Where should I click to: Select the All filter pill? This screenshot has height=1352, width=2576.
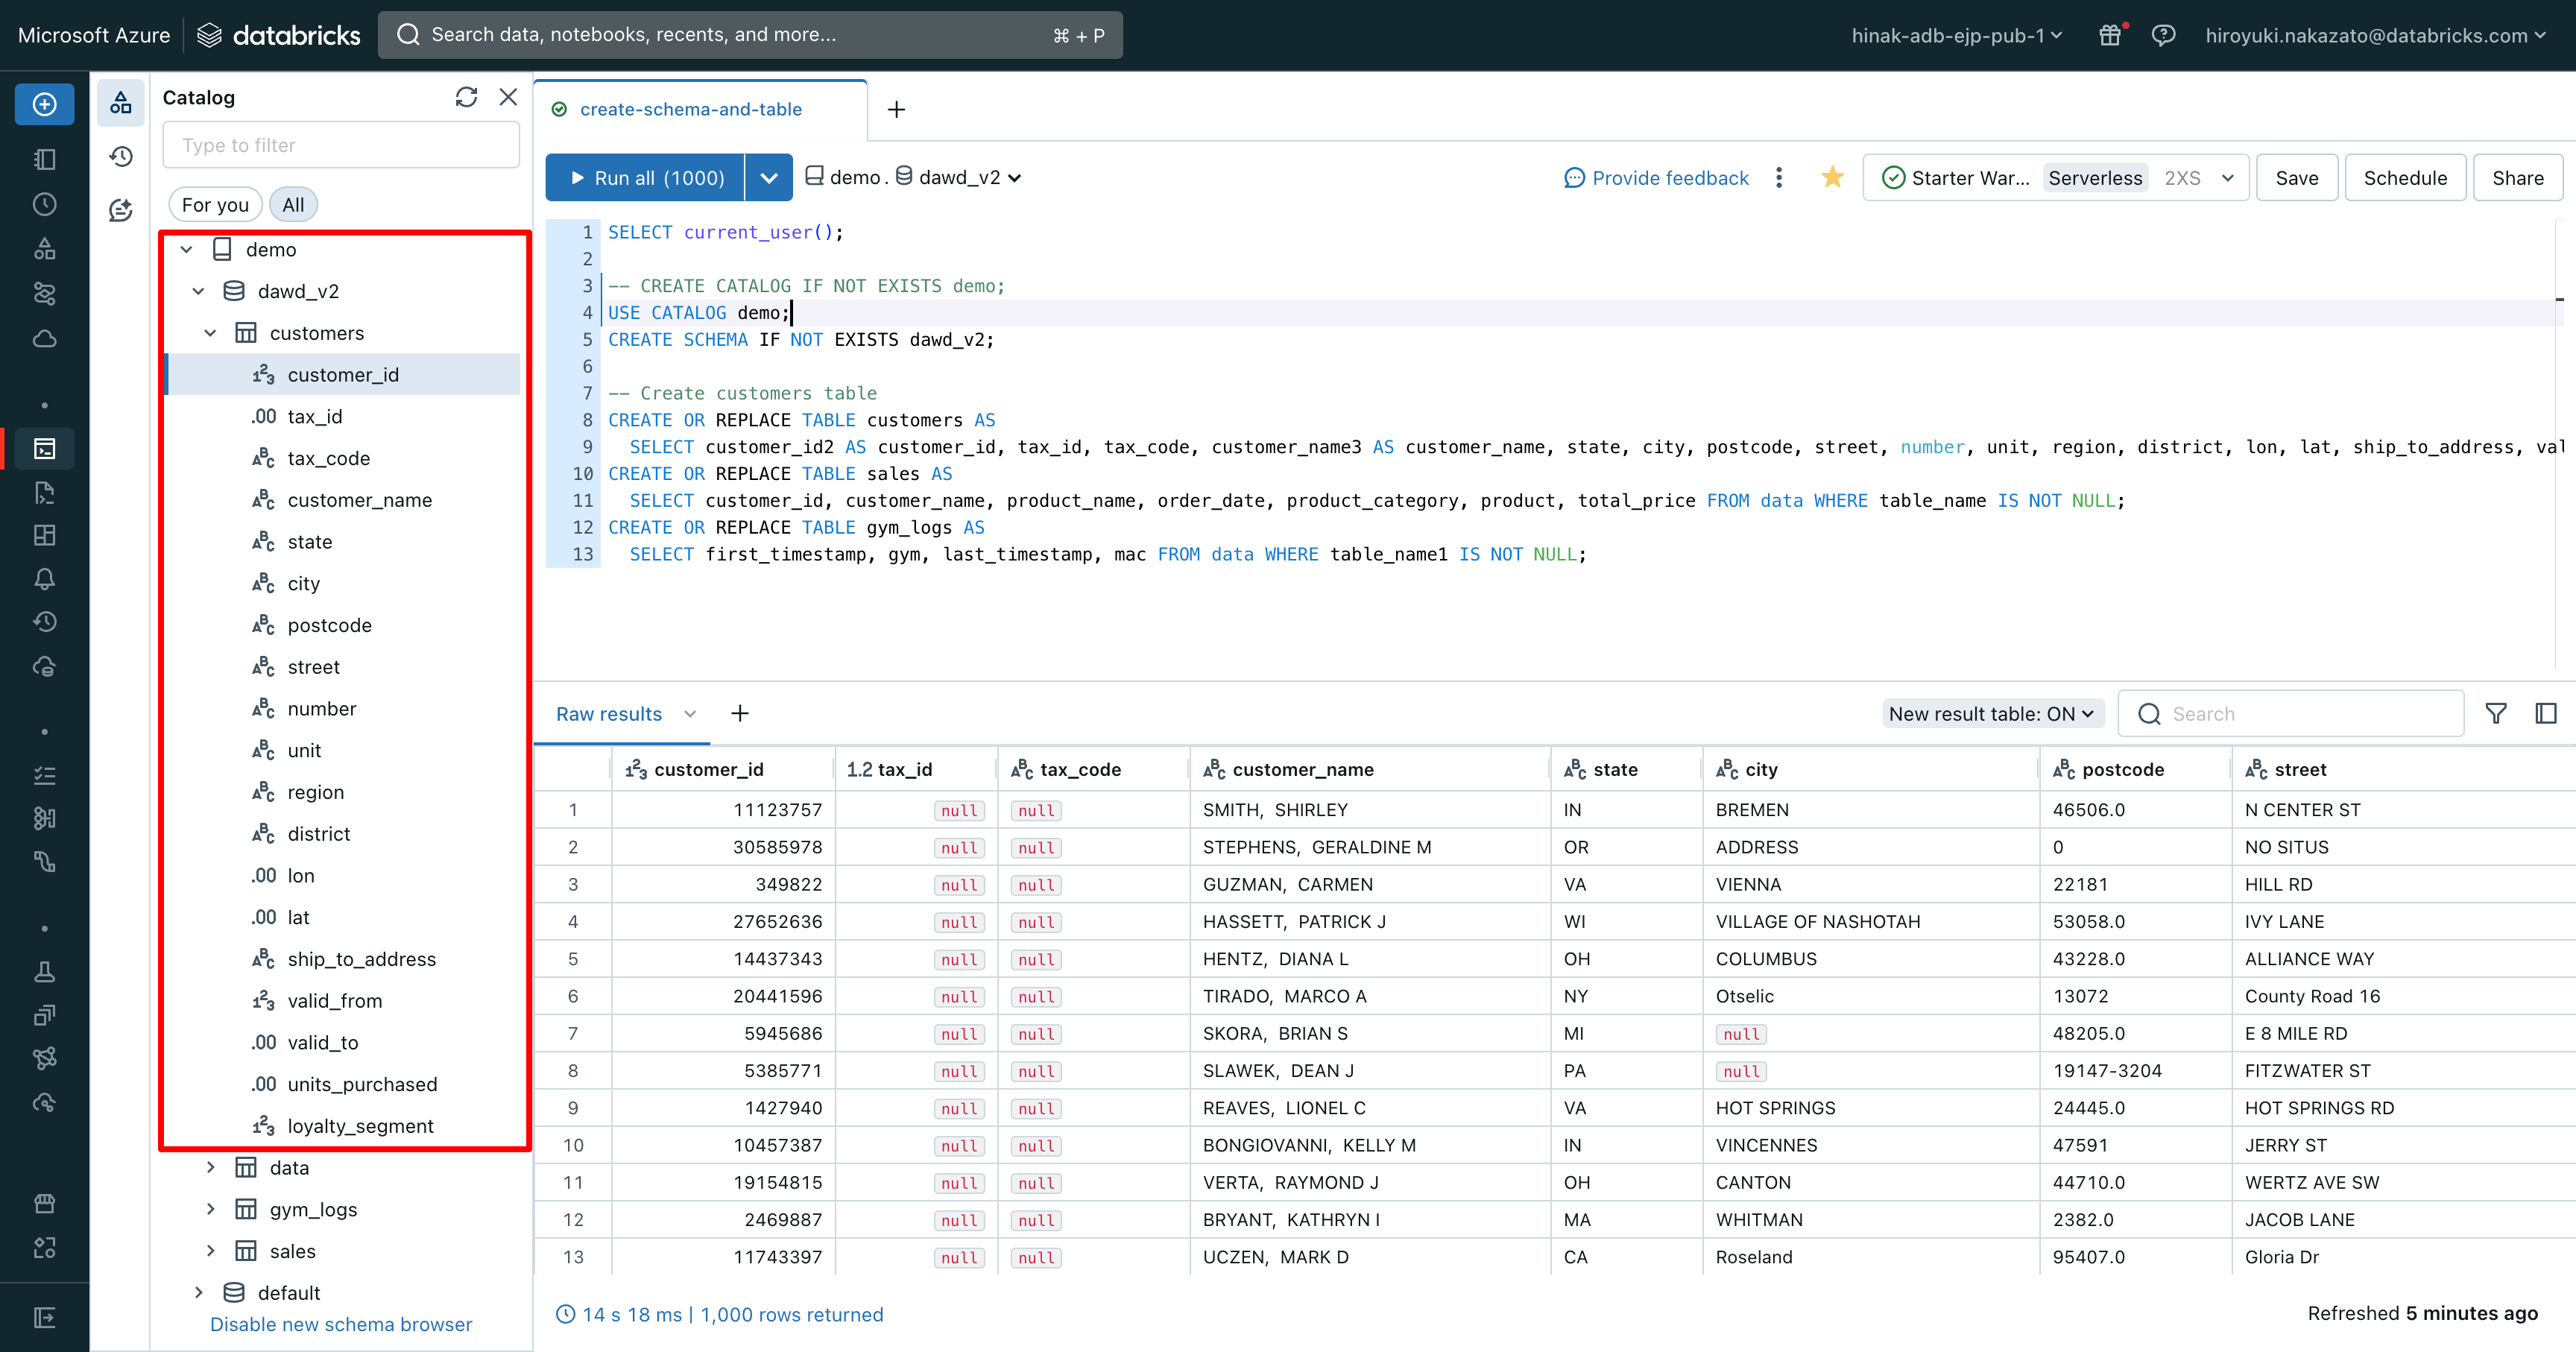(x=293, y=205)
